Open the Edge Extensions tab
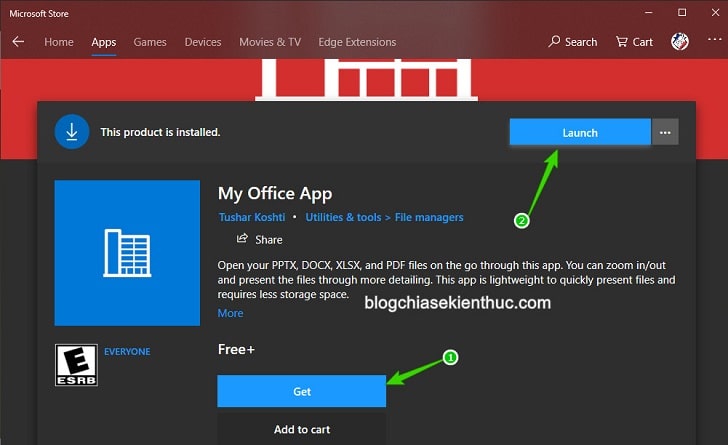 pyautogui.click(x=357, y=42)
